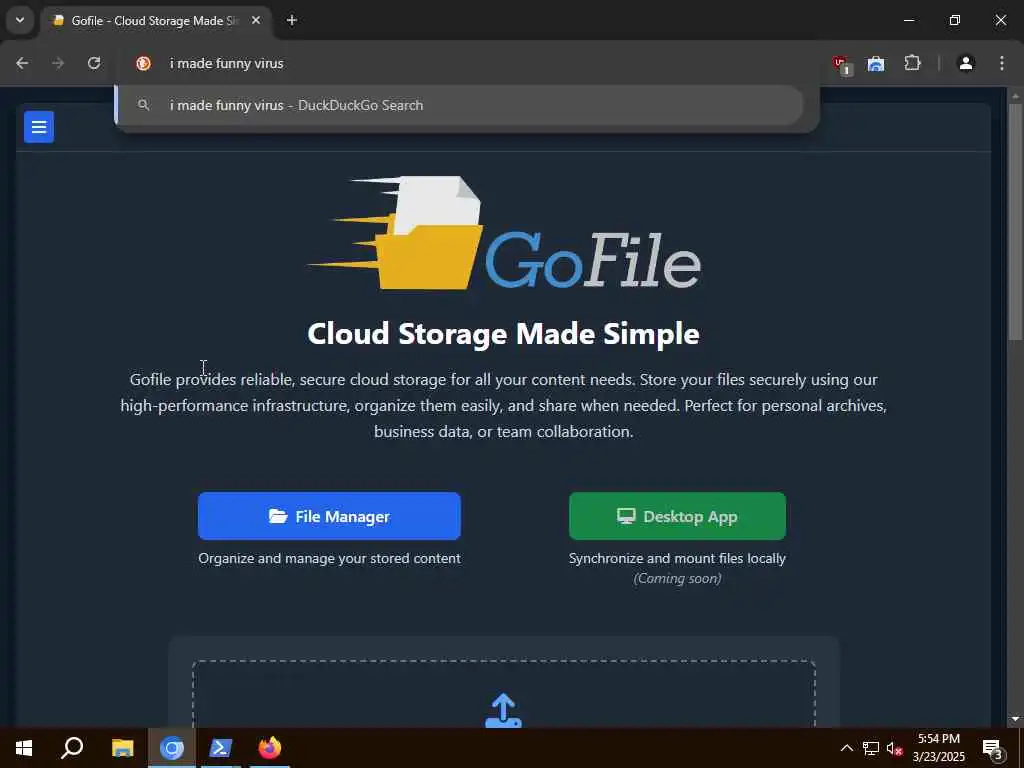Click the muted volume tray icon
The width and height of the screenshot is (1024, 768).
click(894, 748)
